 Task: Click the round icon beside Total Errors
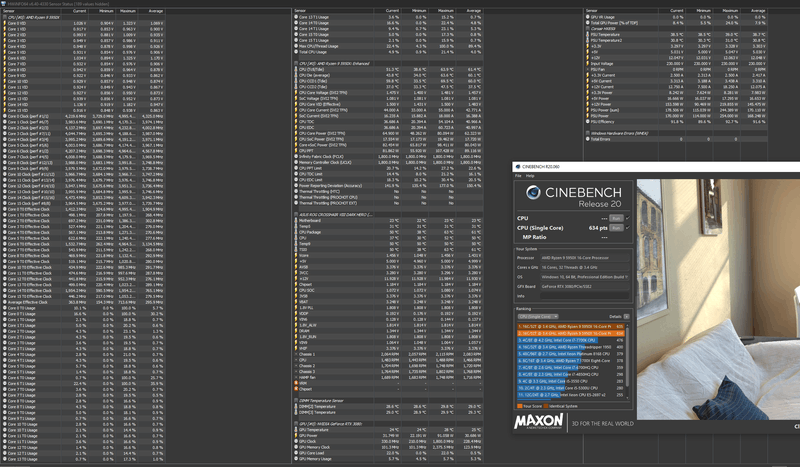tap(588, 139)
